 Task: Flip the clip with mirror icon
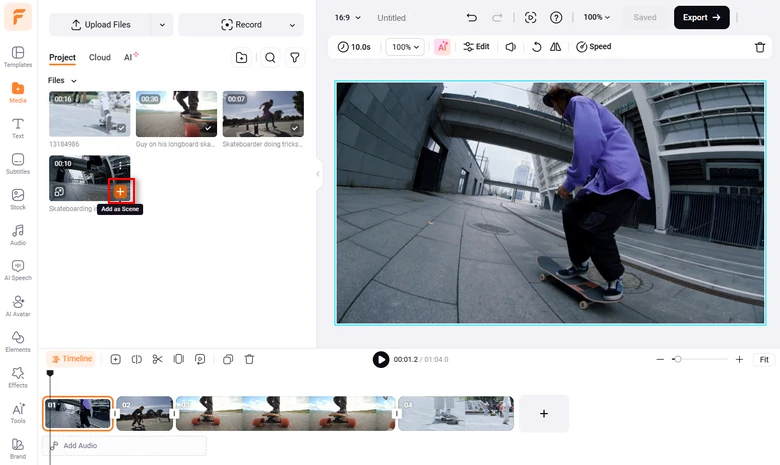[x=556, y=47]
